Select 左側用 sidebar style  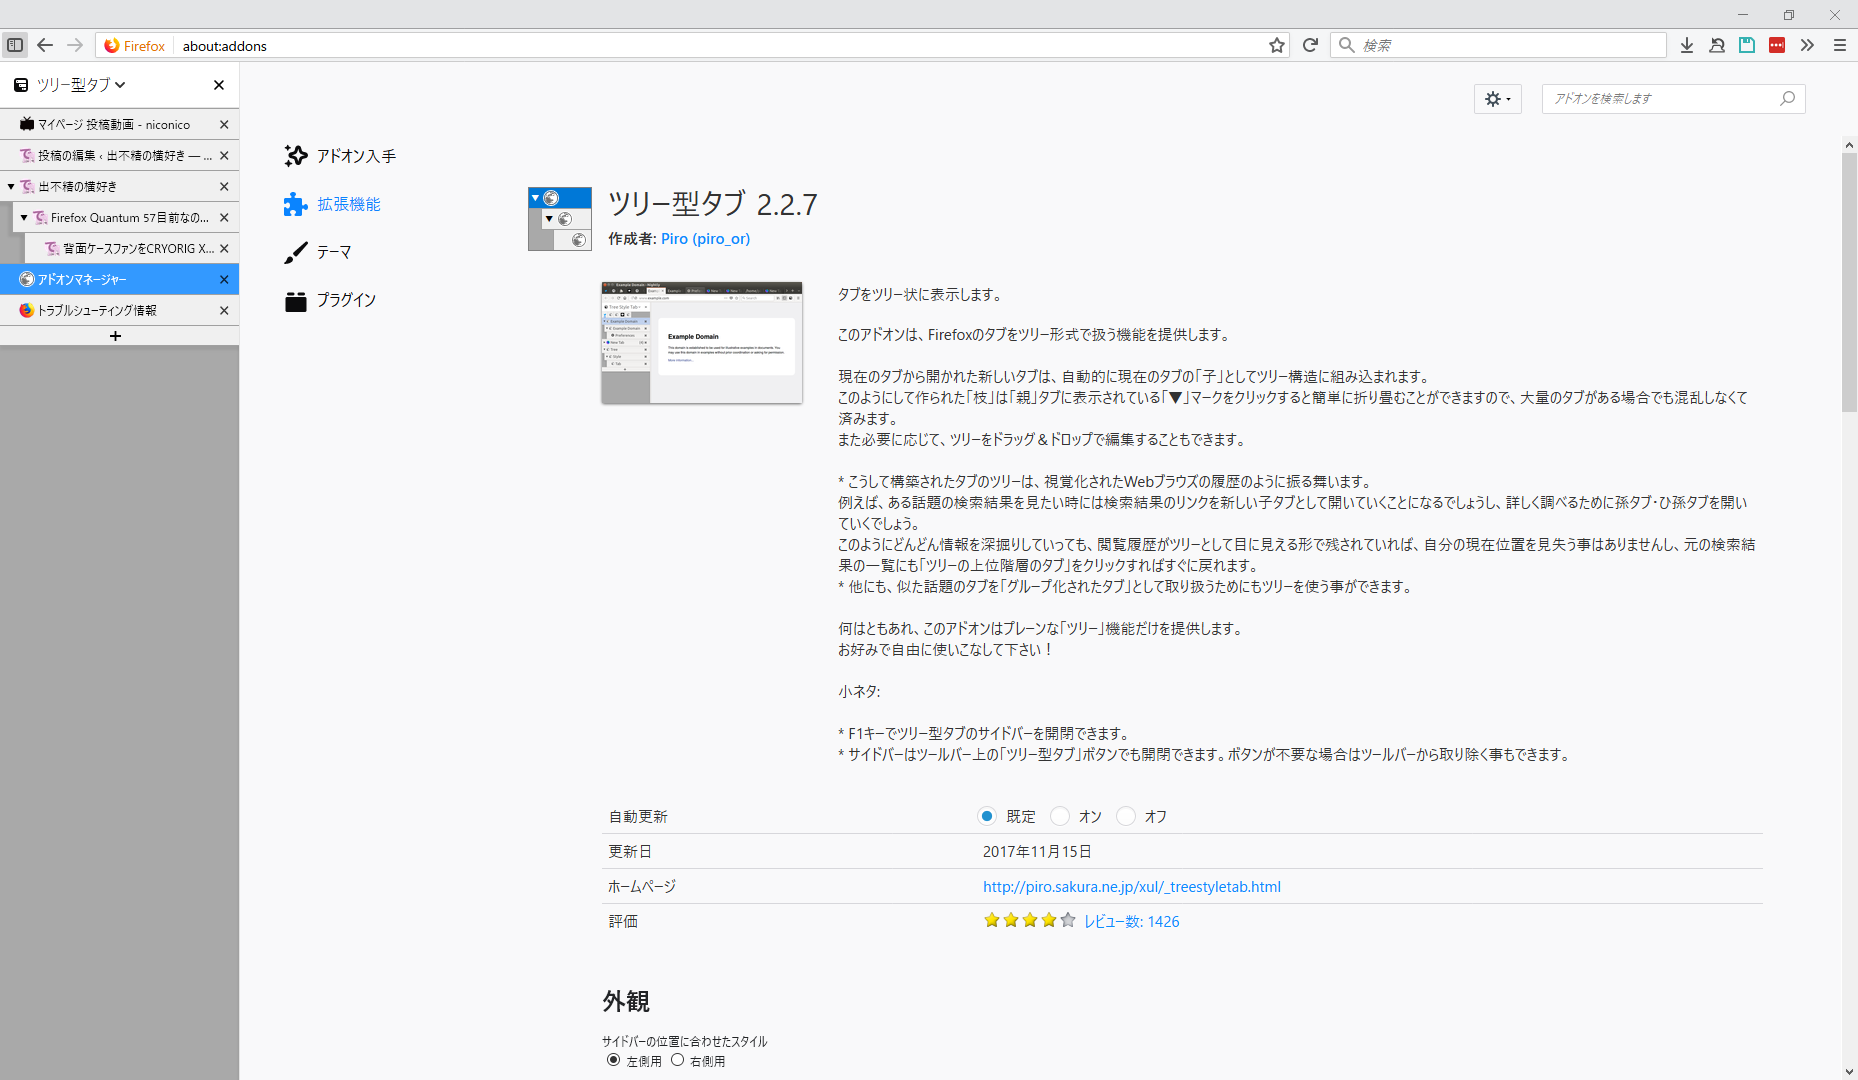click(613, 1060)
